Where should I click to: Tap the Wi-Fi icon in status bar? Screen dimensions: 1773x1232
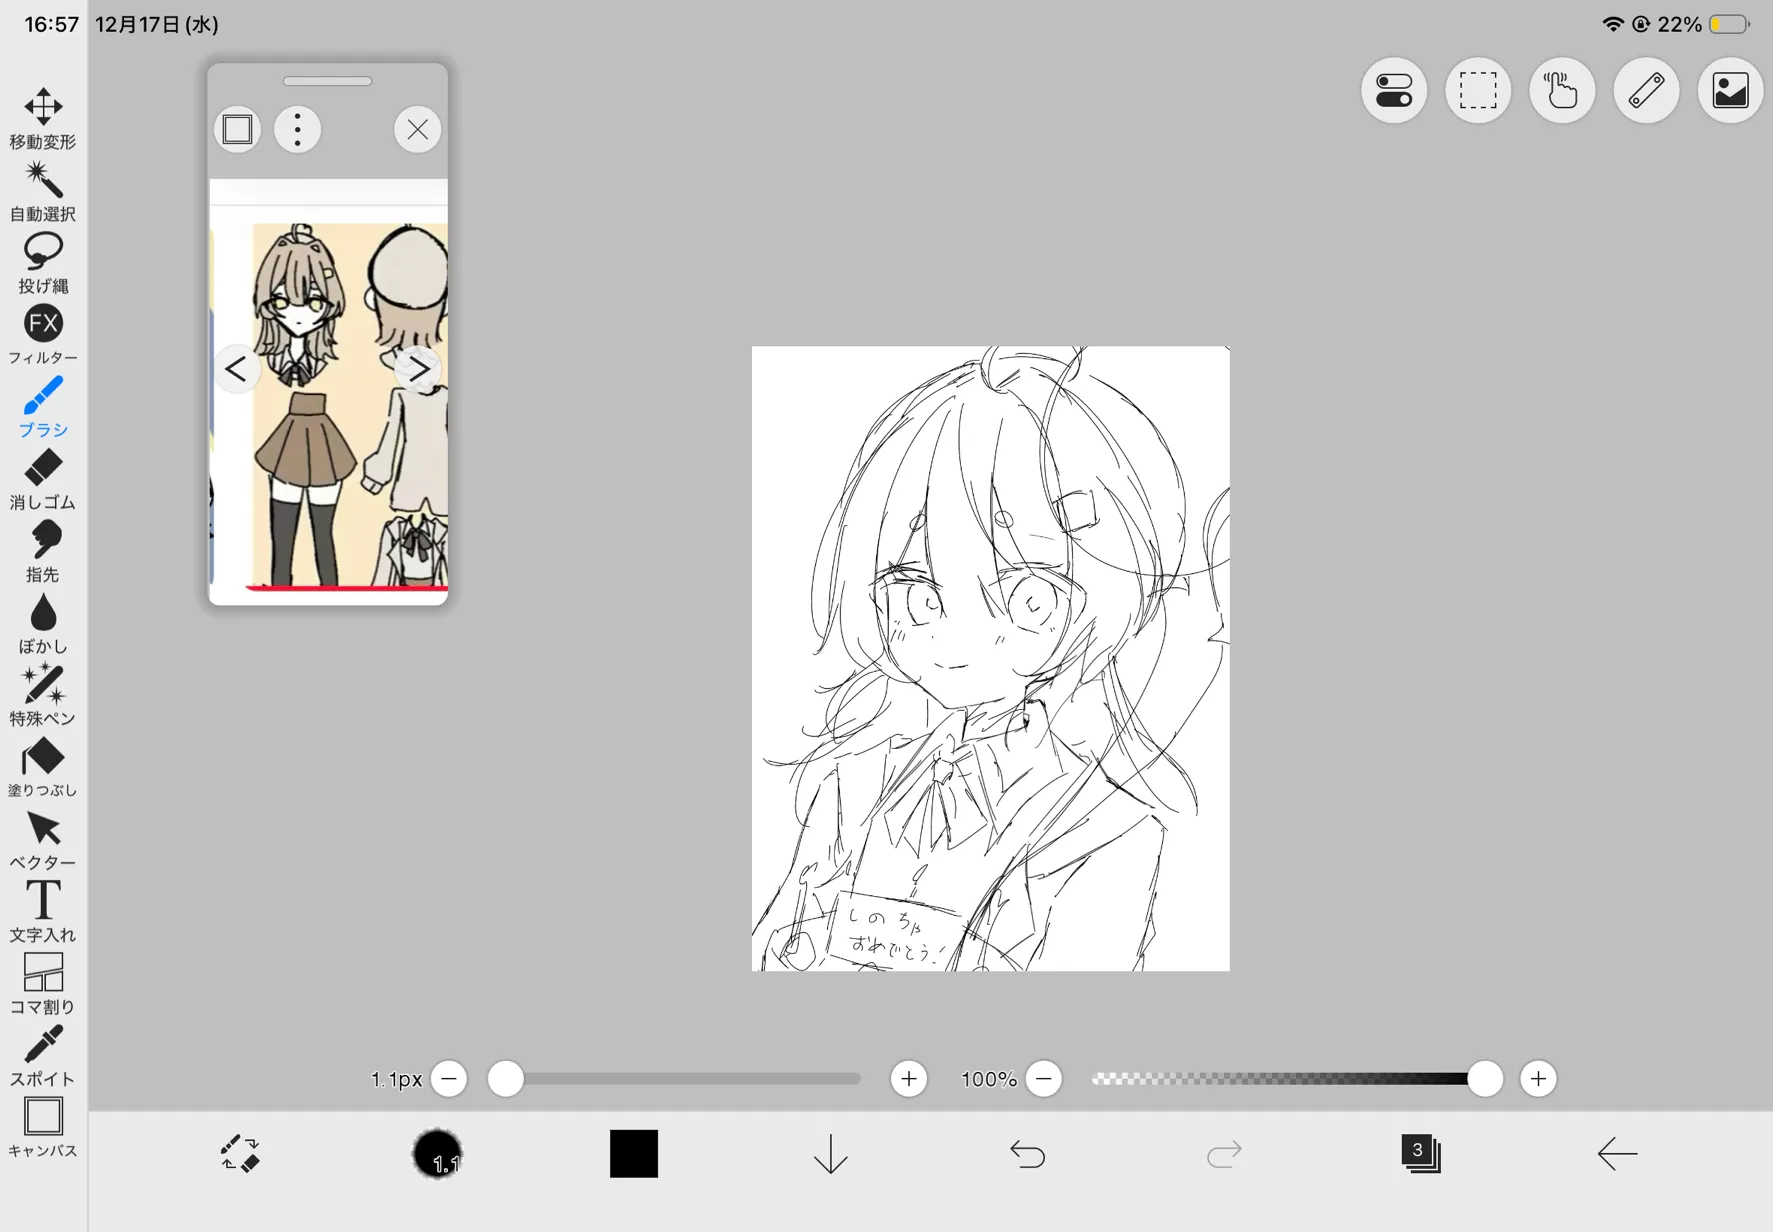1612,24
